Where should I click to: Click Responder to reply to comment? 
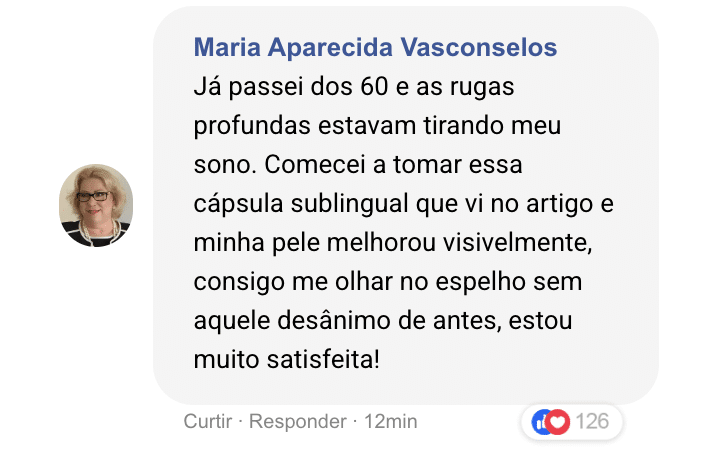pyautogui.click(x=297, y=422)
